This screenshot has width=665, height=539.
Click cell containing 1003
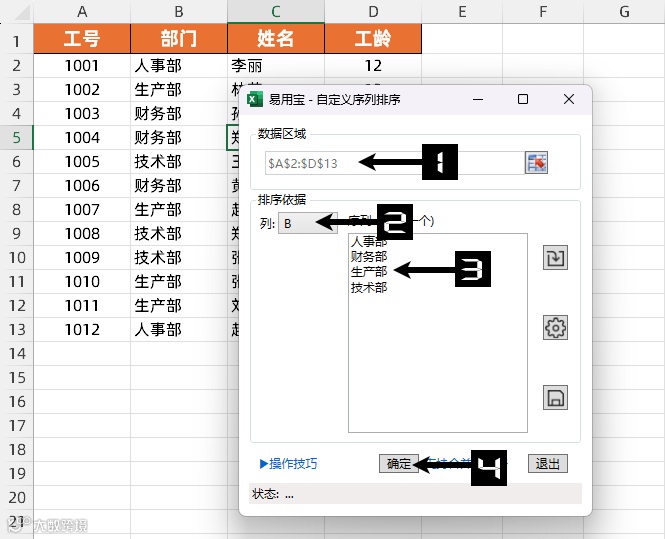(x=82, y=114)
